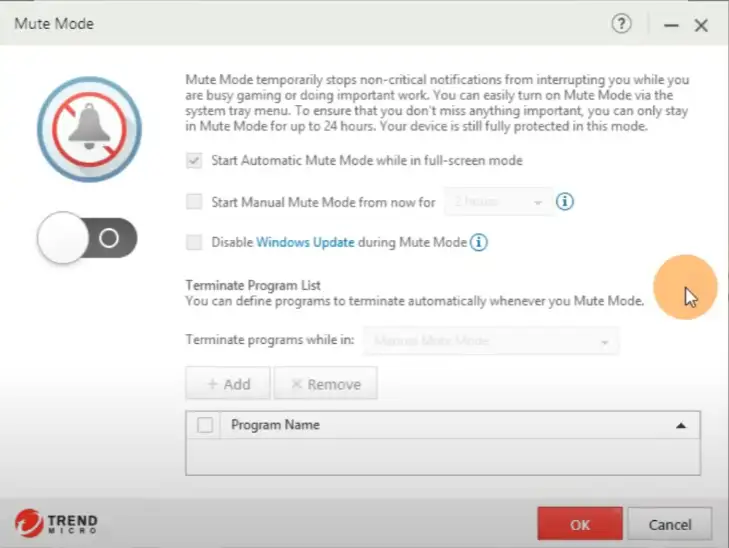The width and height of the screenshot is (729, 548).
Task: Turn on the Mute Mode toggle switch
Action: point(87,239)
